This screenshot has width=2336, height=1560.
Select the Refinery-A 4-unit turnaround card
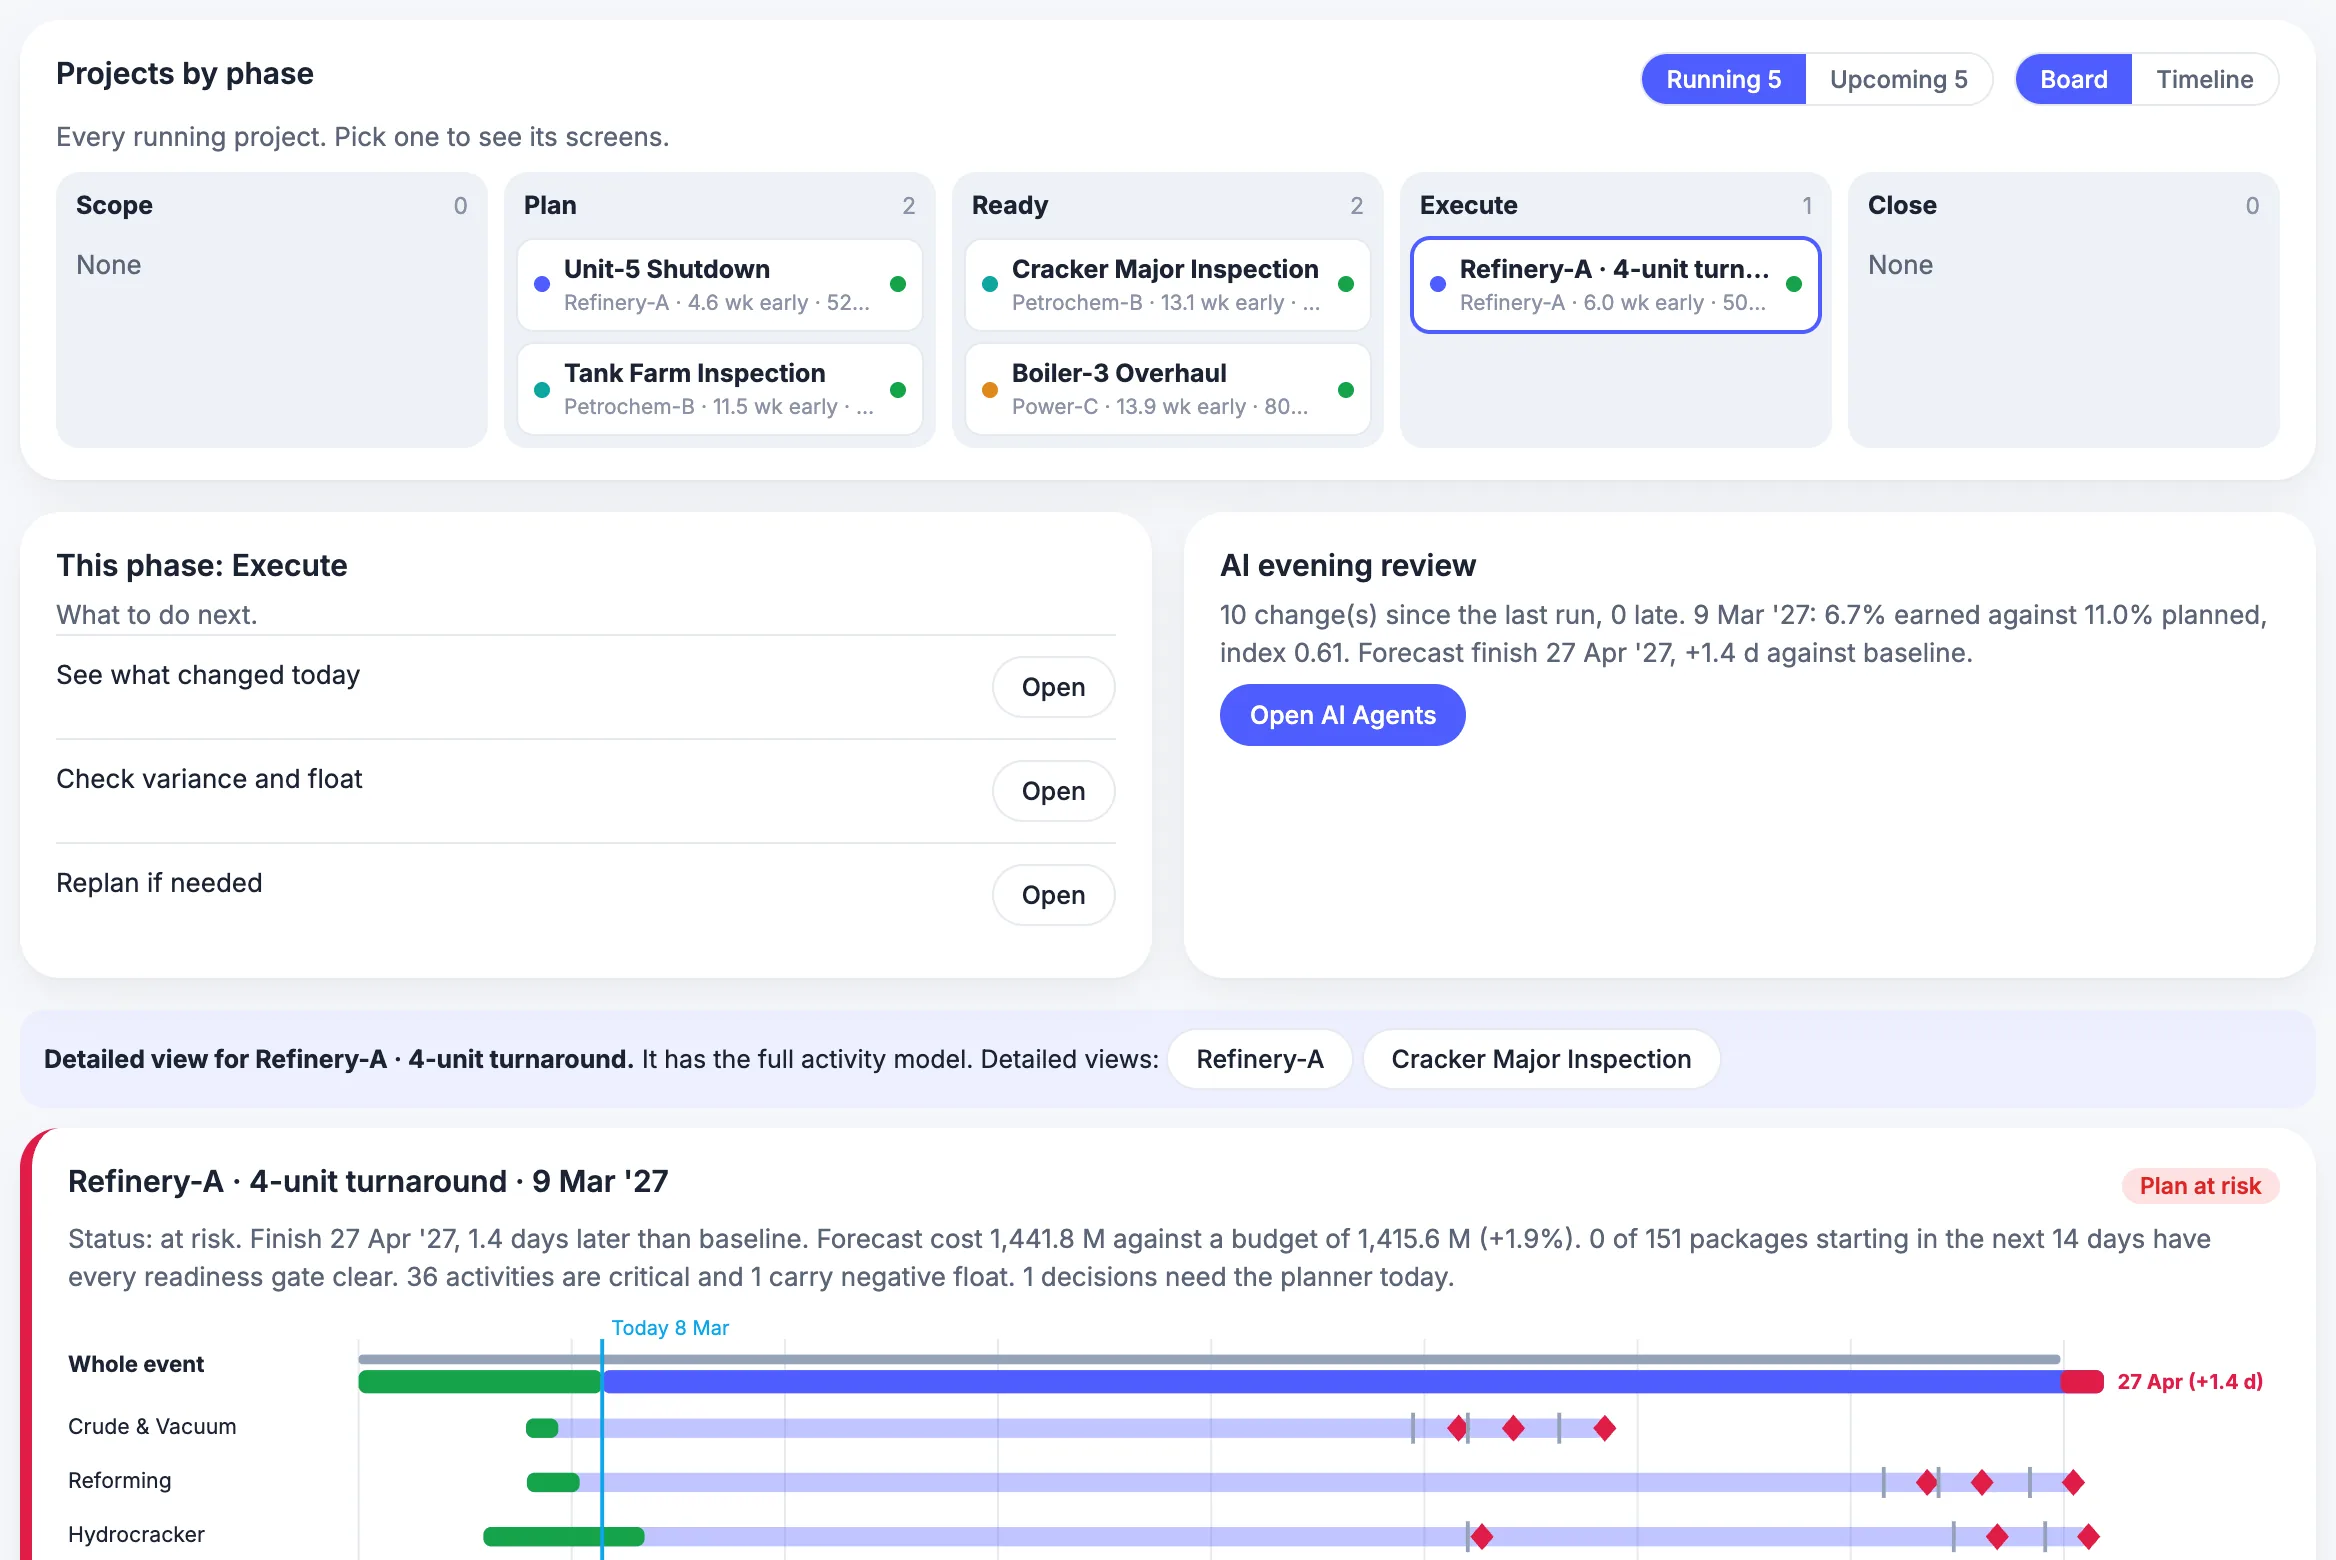pyautogui.click(x=1615, y=285)
